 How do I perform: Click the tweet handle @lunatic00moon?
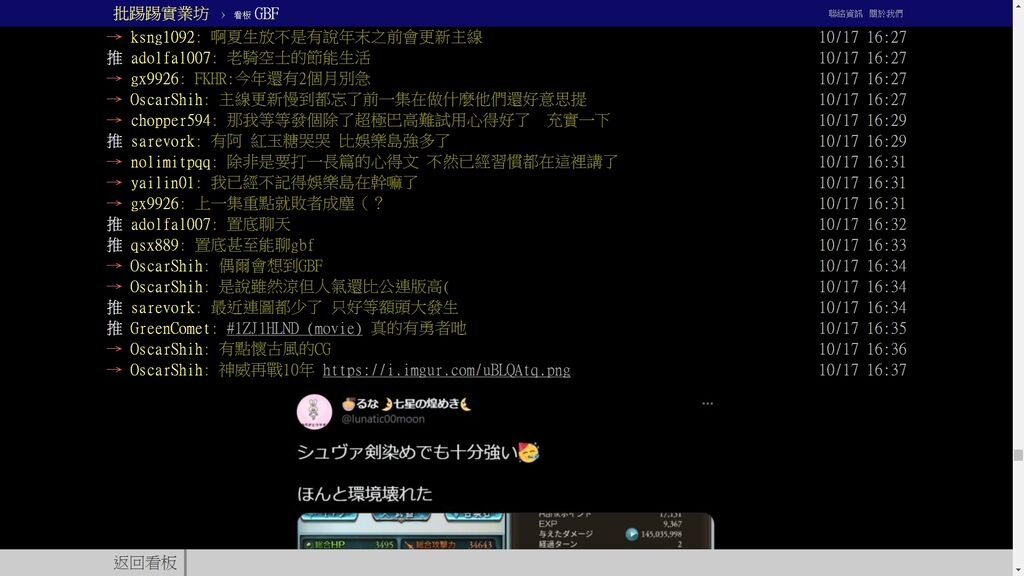[383, 419]
